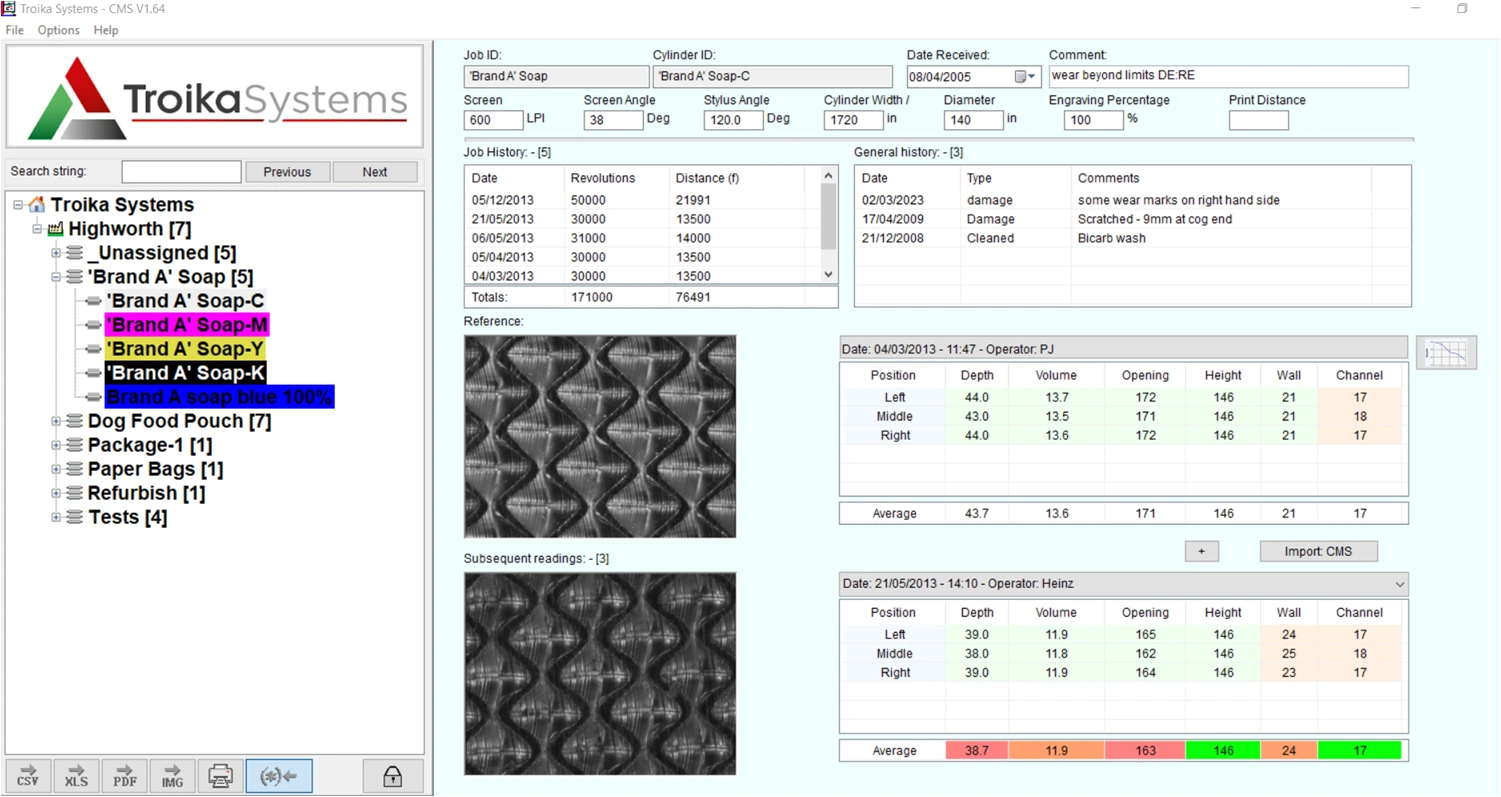The width and height of the screenshot is (1501, 797).
Task: Click the XLS export icon
Action: point(76,776)
